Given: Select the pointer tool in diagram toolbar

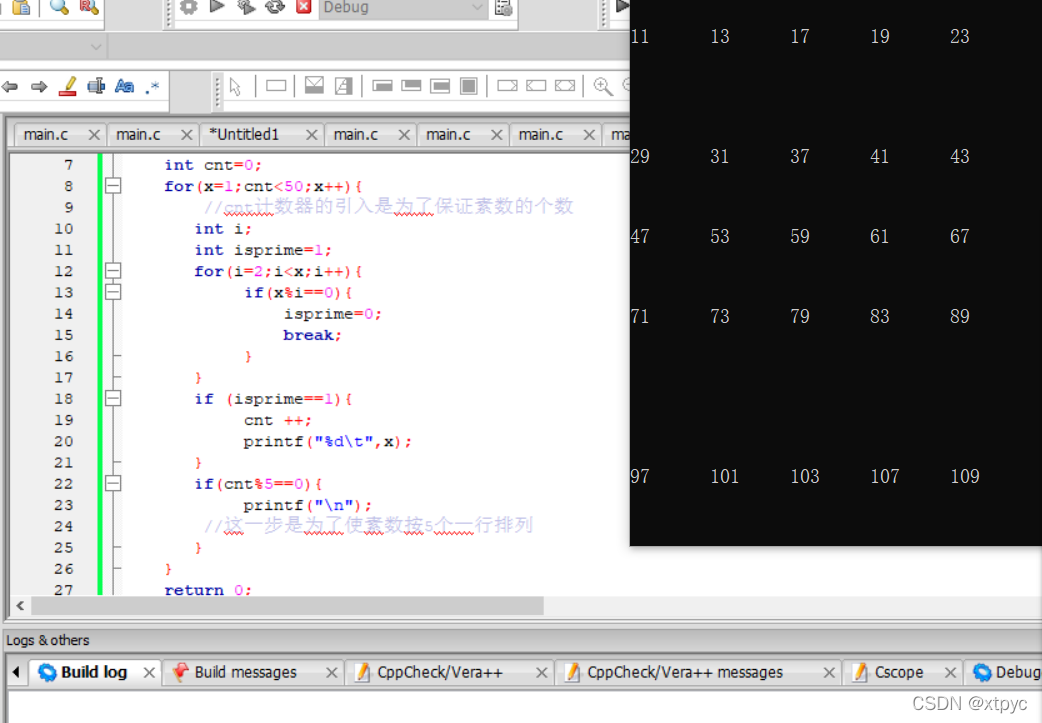Looking at the screenshot, I should pyautogui.click(x=235, y=86).
